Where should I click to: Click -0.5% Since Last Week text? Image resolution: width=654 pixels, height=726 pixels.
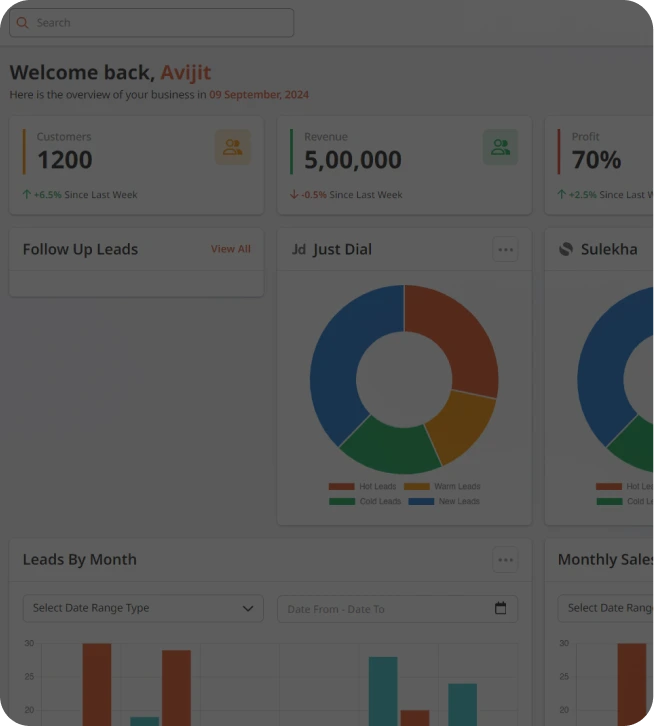[352, 194]
